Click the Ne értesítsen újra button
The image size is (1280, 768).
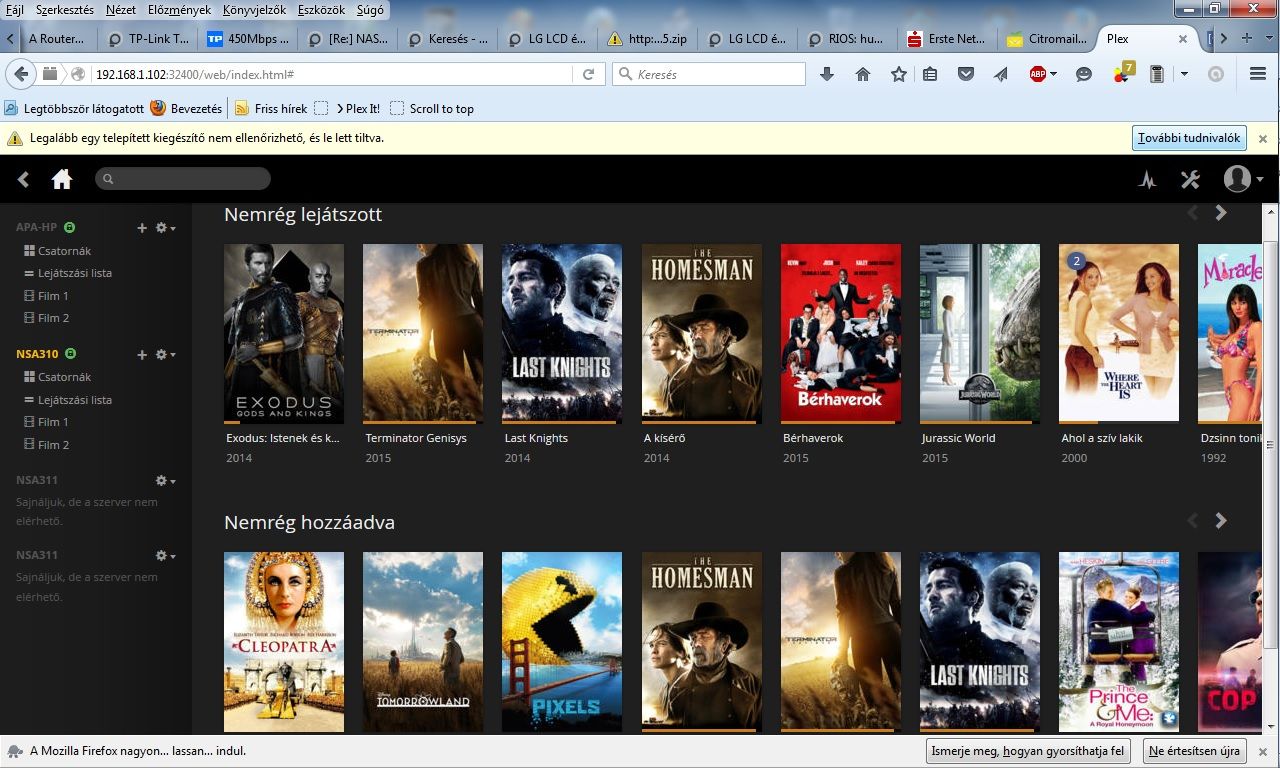tap(1194, 751)
